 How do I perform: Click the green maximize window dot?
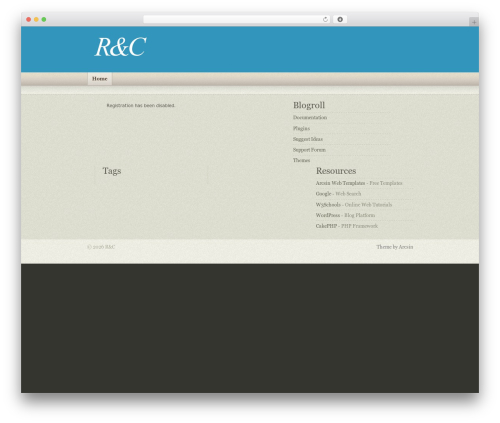(44, 19)
